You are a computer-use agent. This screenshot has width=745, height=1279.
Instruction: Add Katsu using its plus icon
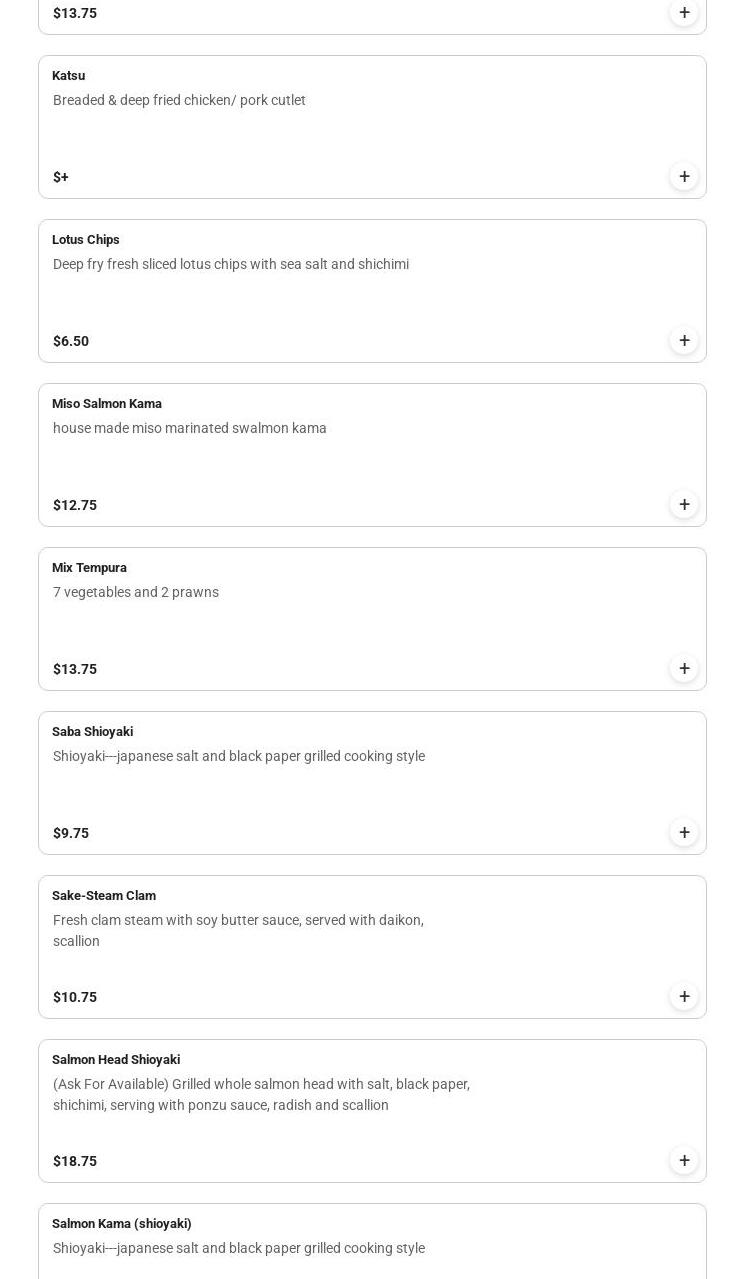(x=684, y=177)
